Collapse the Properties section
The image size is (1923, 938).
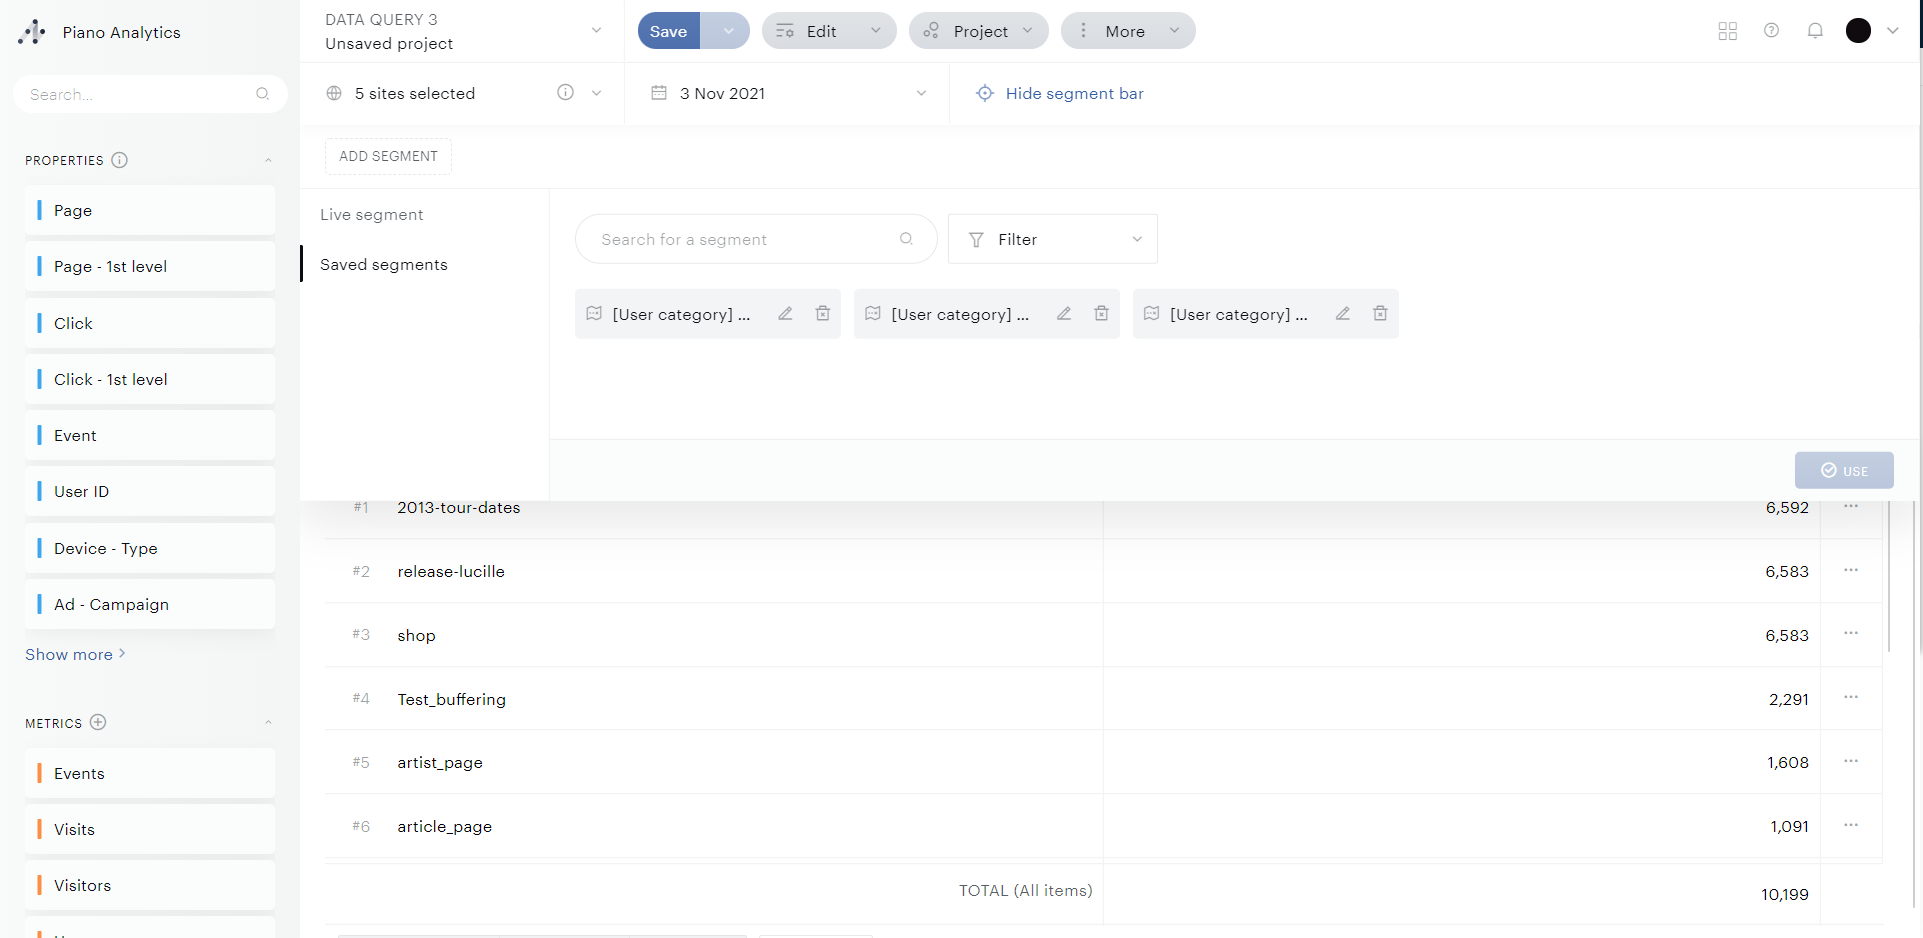click(268, 160)
